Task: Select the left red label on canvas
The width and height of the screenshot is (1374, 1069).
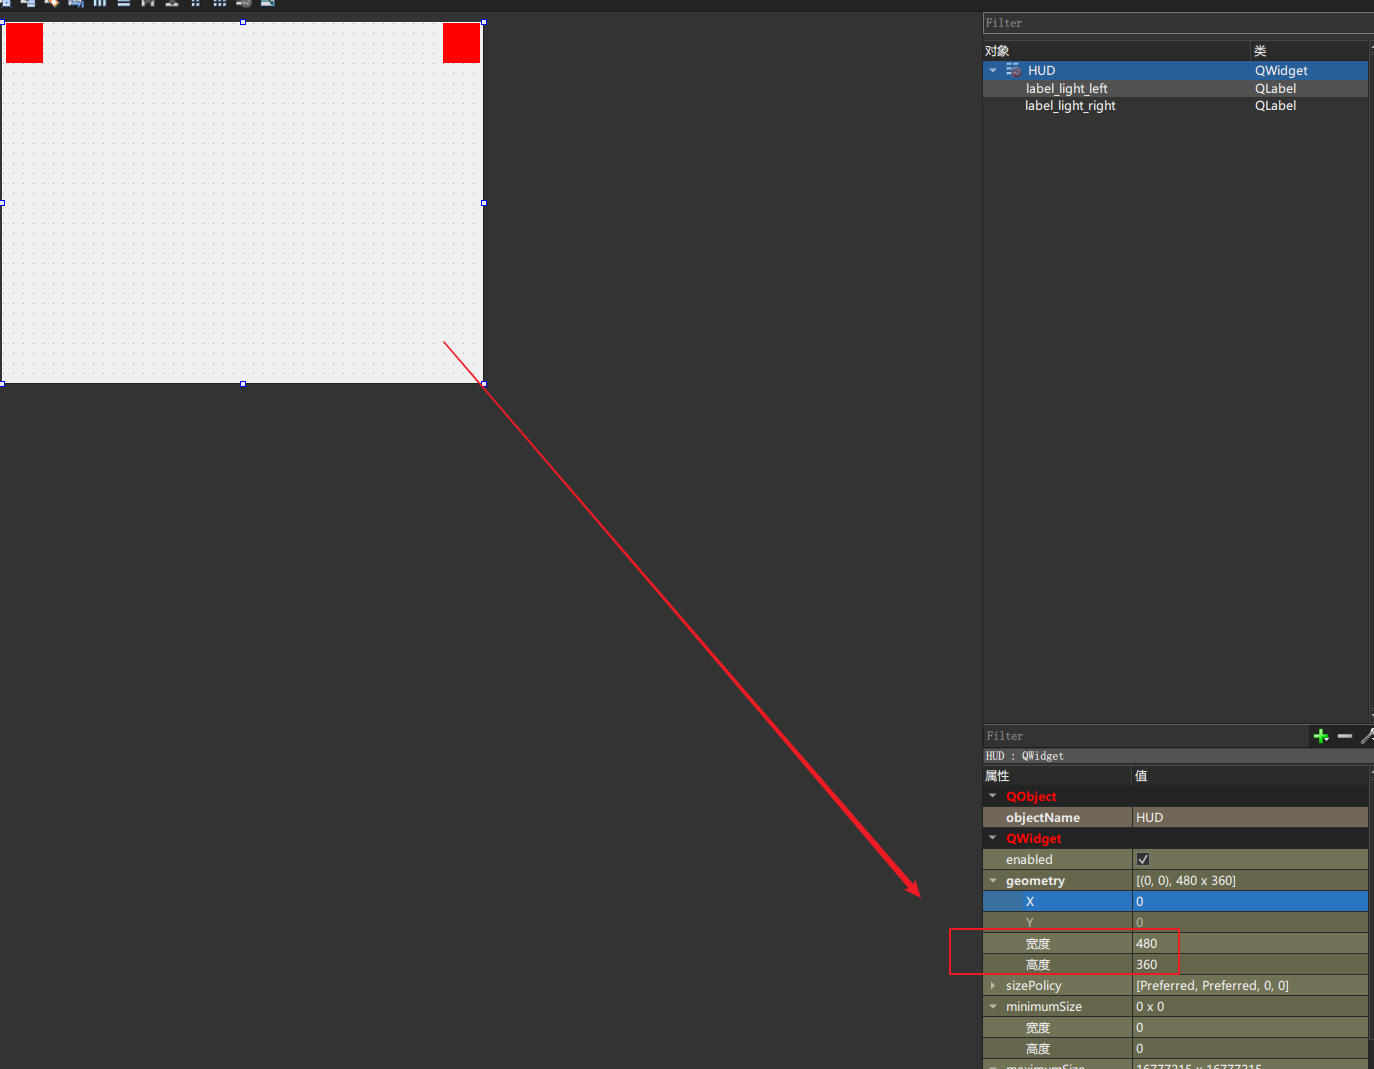Action: (24, 43)
